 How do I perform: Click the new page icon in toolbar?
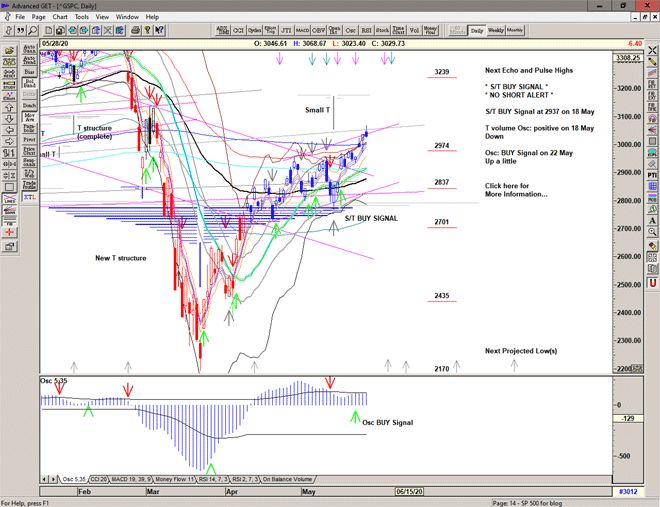(x=49, y=30)
